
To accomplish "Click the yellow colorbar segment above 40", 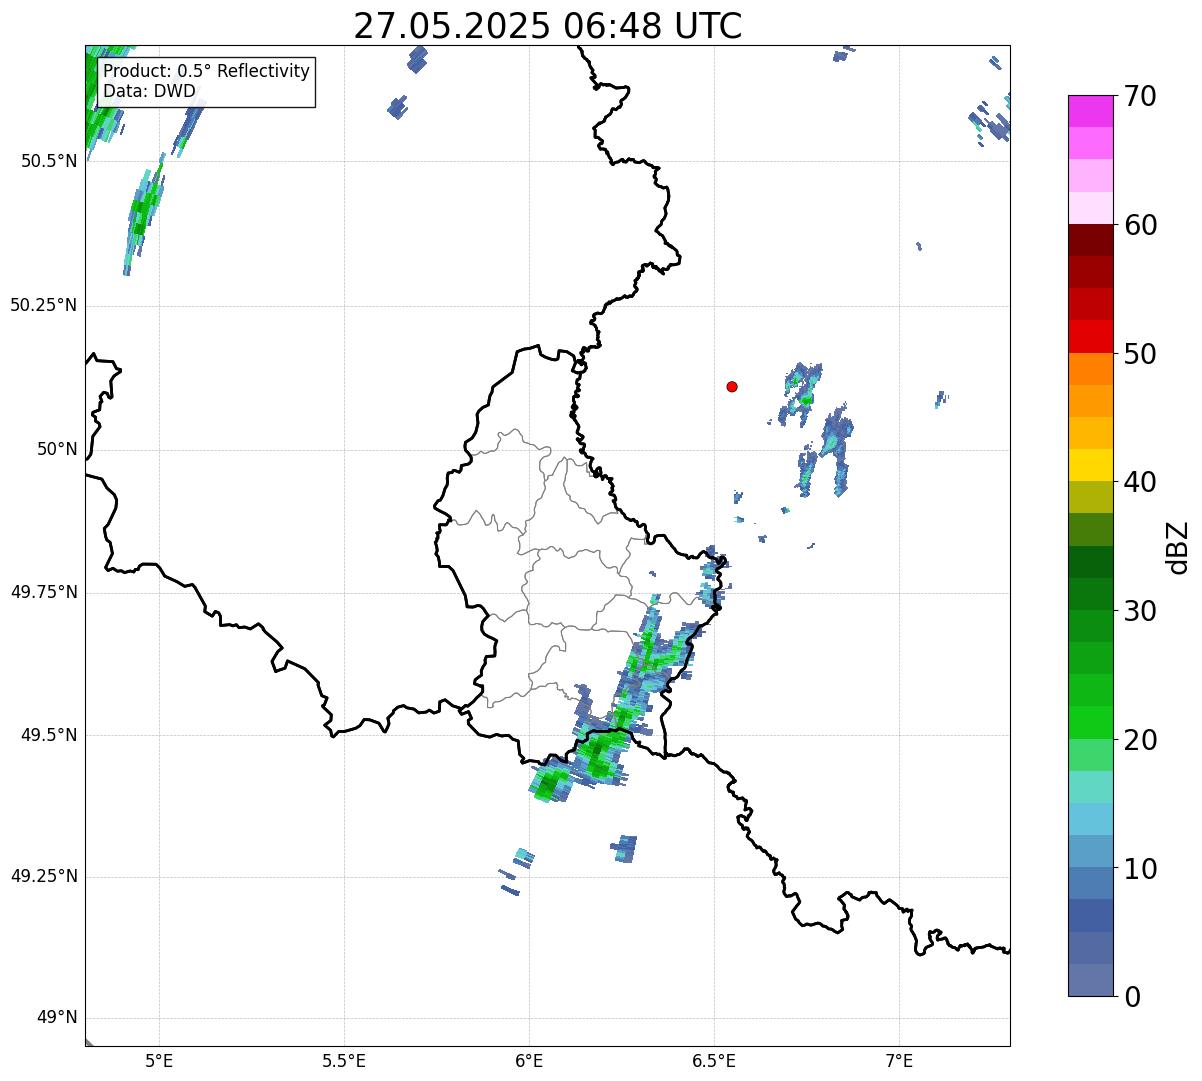I will pyautogui.click(x=1091, y=465).
